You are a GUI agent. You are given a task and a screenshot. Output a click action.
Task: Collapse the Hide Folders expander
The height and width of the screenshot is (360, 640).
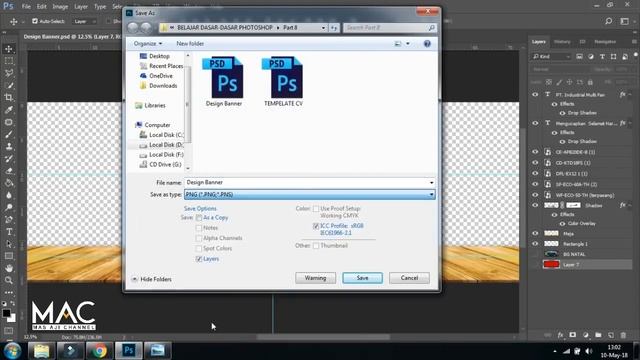click(151, 279)
